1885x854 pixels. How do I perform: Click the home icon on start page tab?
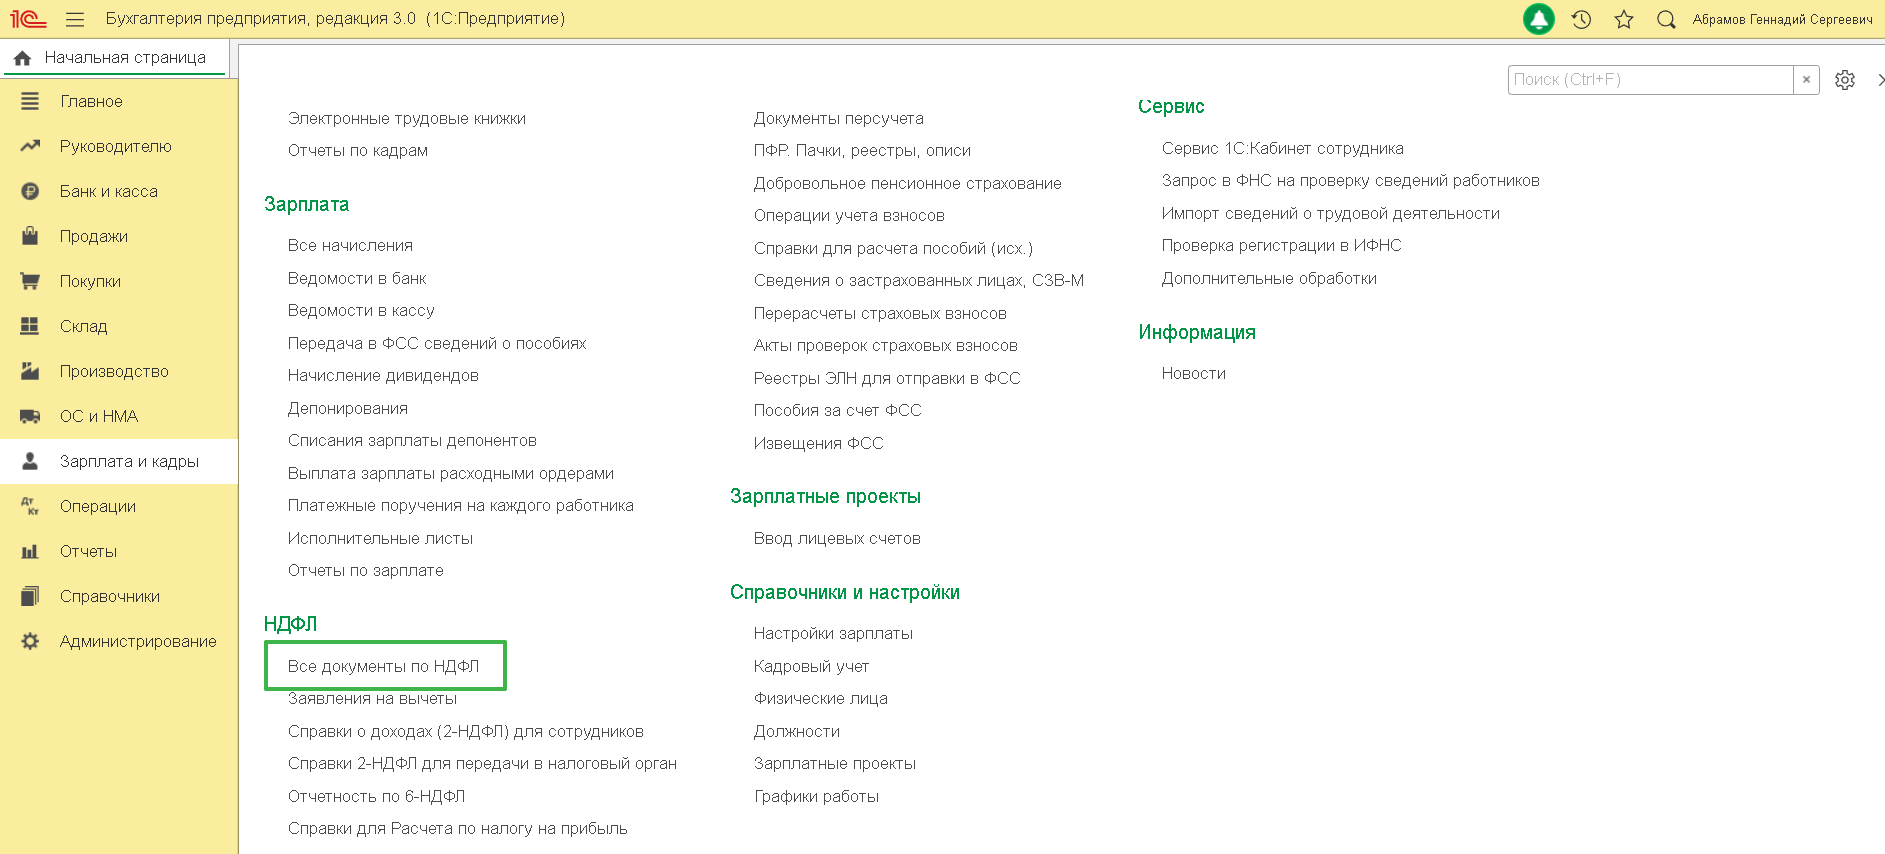coord(23,58)
